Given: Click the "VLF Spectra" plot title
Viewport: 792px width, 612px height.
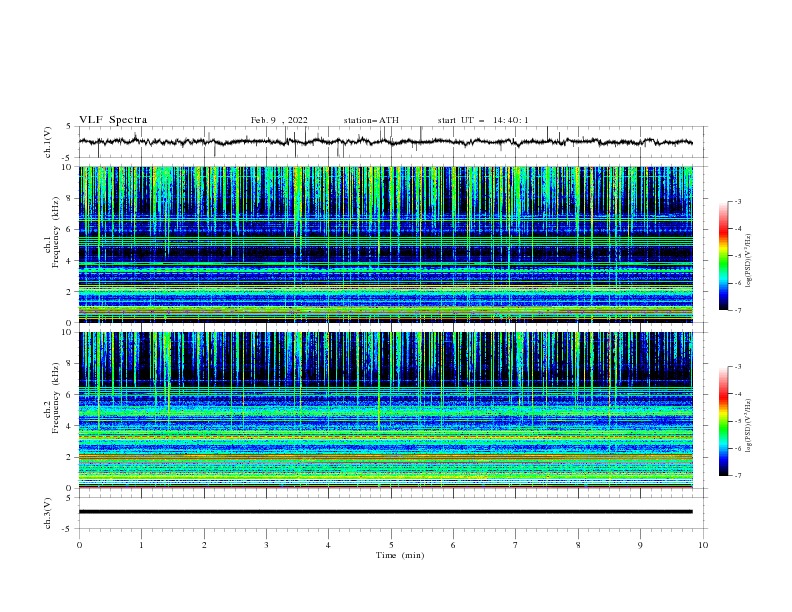Looking at the screenshot, I should (x=113, y=120).
